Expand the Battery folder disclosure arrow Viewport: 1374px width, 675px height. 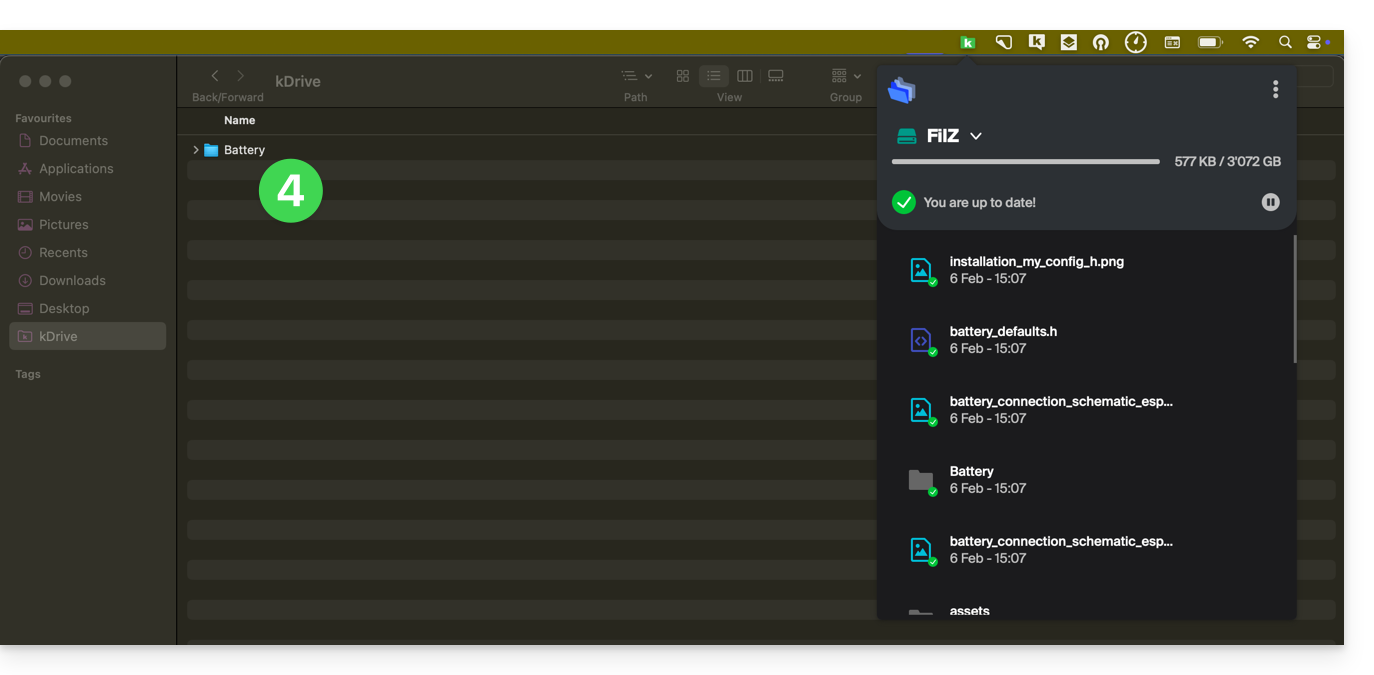click(196, 150)
